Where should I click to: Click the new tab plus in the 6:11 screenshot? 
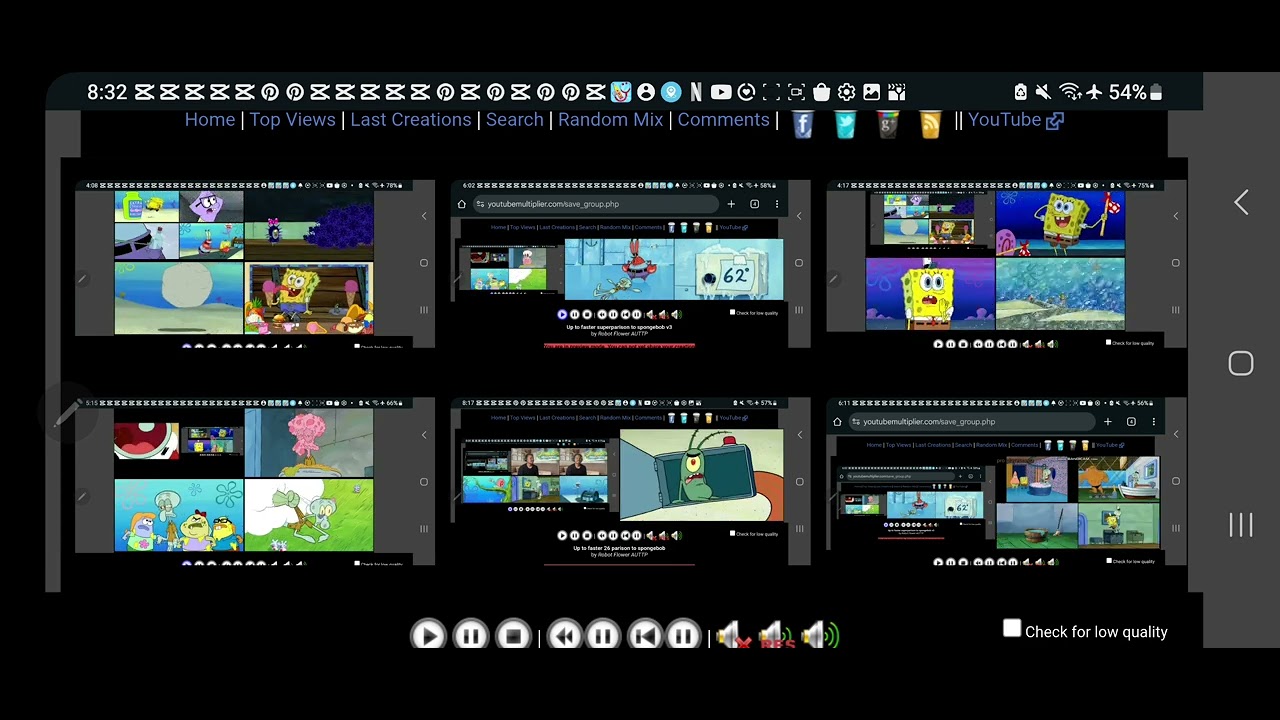1107,422
